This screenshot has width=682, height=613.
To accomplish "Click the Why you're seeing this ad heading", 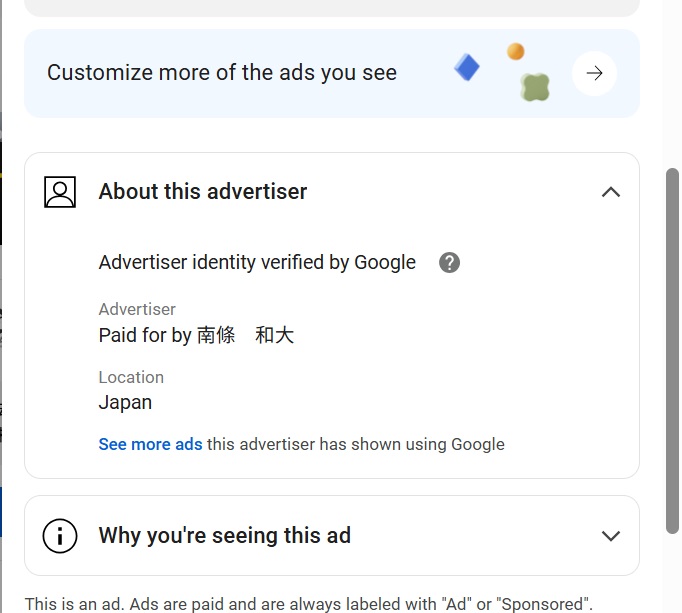I will coord(224,536).
